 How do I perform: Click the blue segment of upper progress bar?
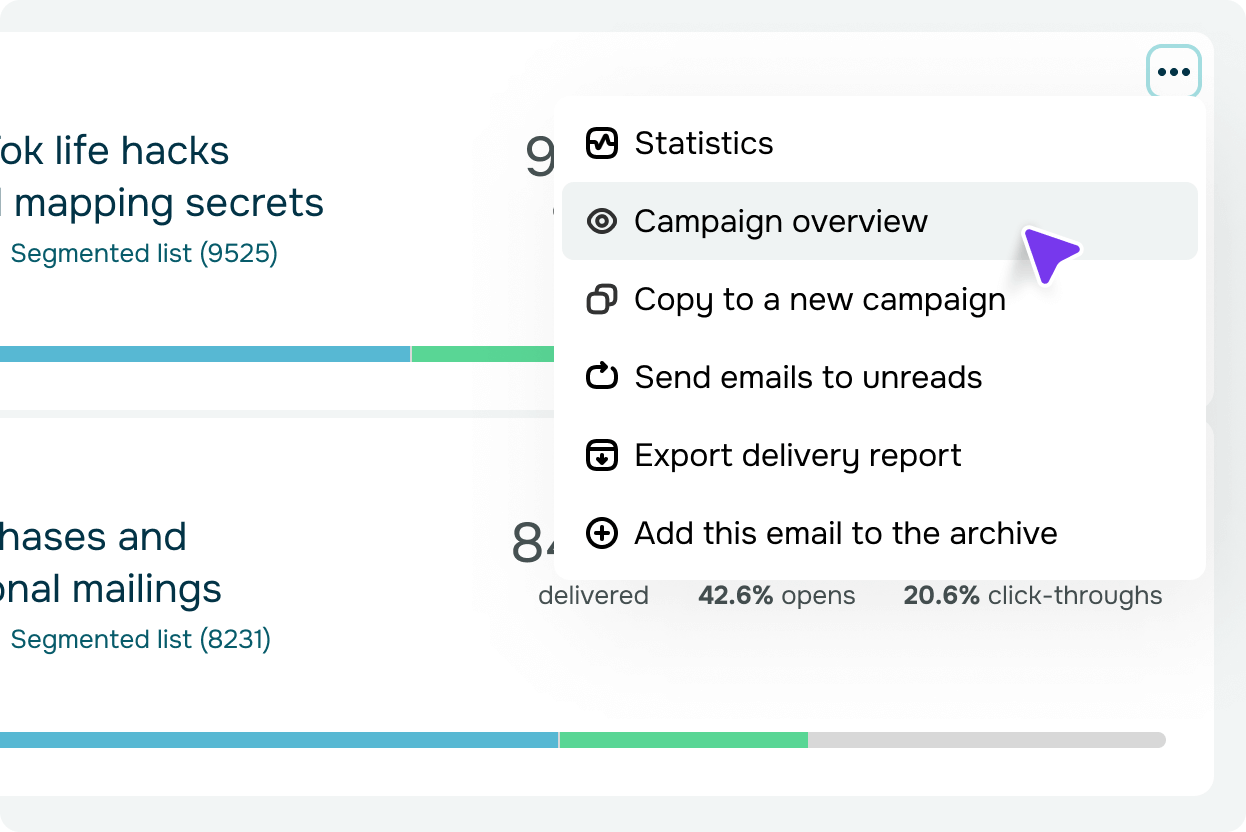coord(205,354)
